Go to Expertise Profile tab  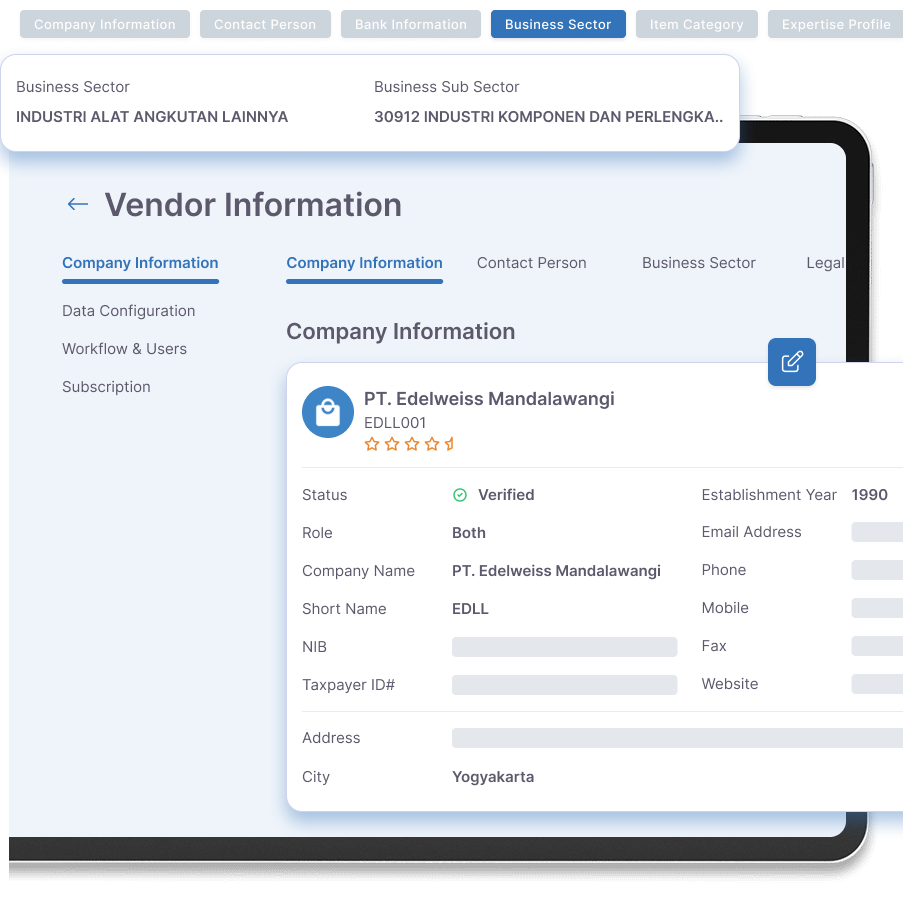coord(836,25)
